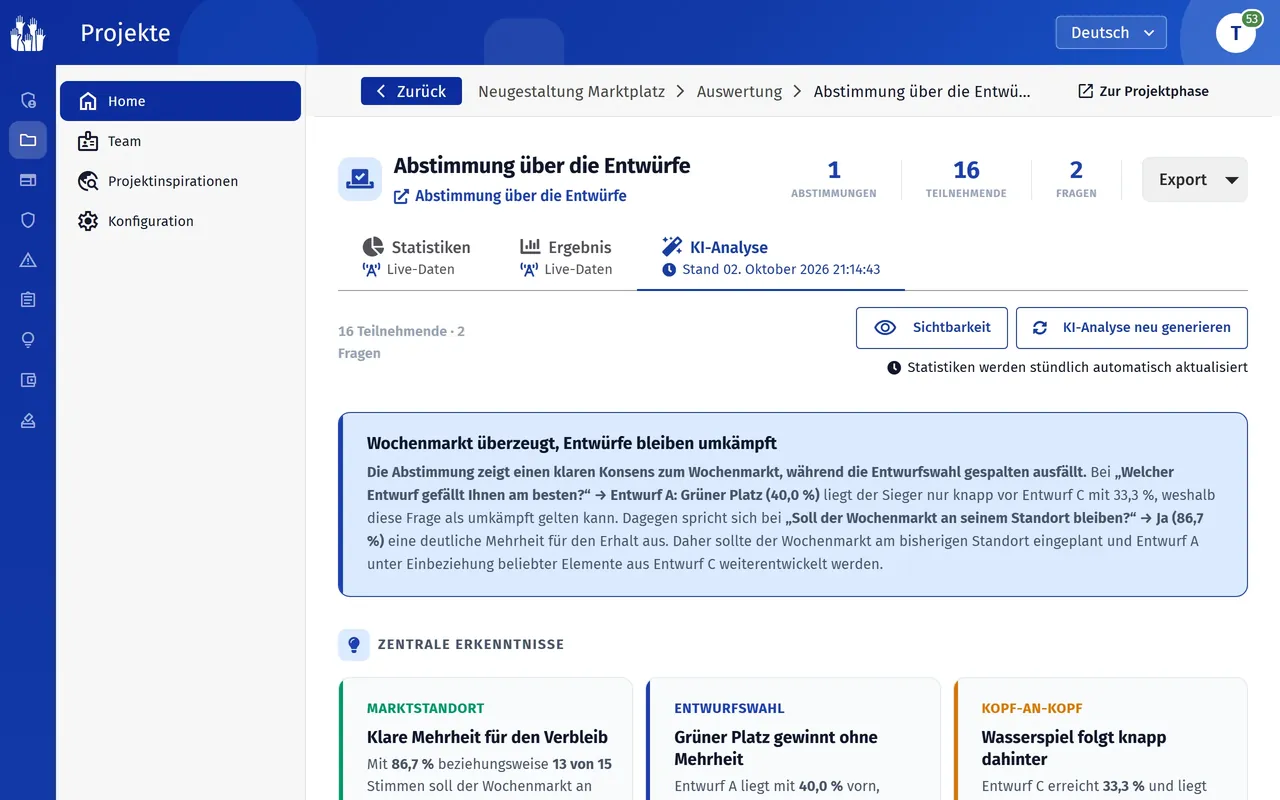Open the folder icon in sidebar
The width and height of the screenshot is (1280, 800).
pos(28,140)
